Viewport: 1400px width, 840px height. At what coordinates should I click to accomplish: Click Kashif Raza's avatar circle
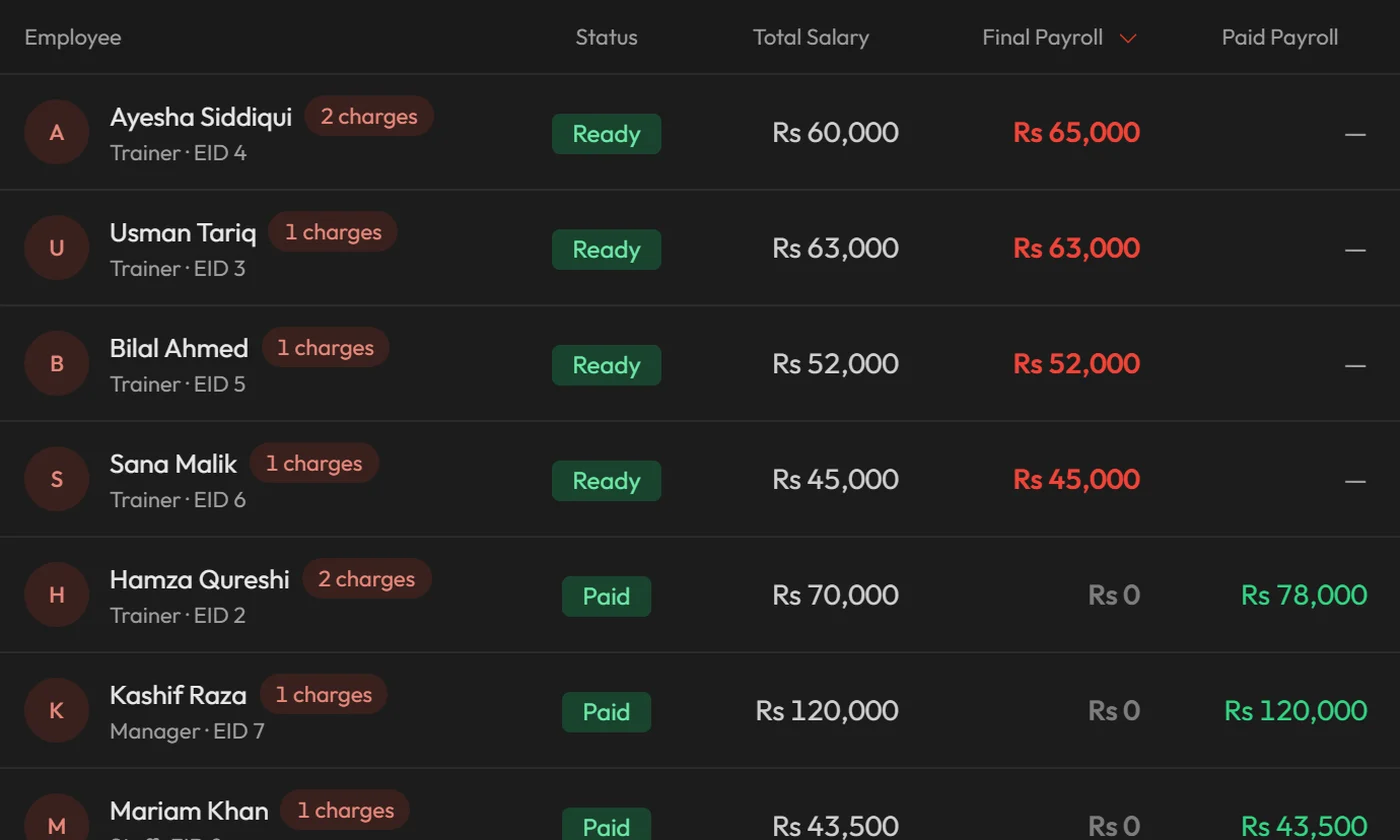pyautogui.click(x=57, y=710)
